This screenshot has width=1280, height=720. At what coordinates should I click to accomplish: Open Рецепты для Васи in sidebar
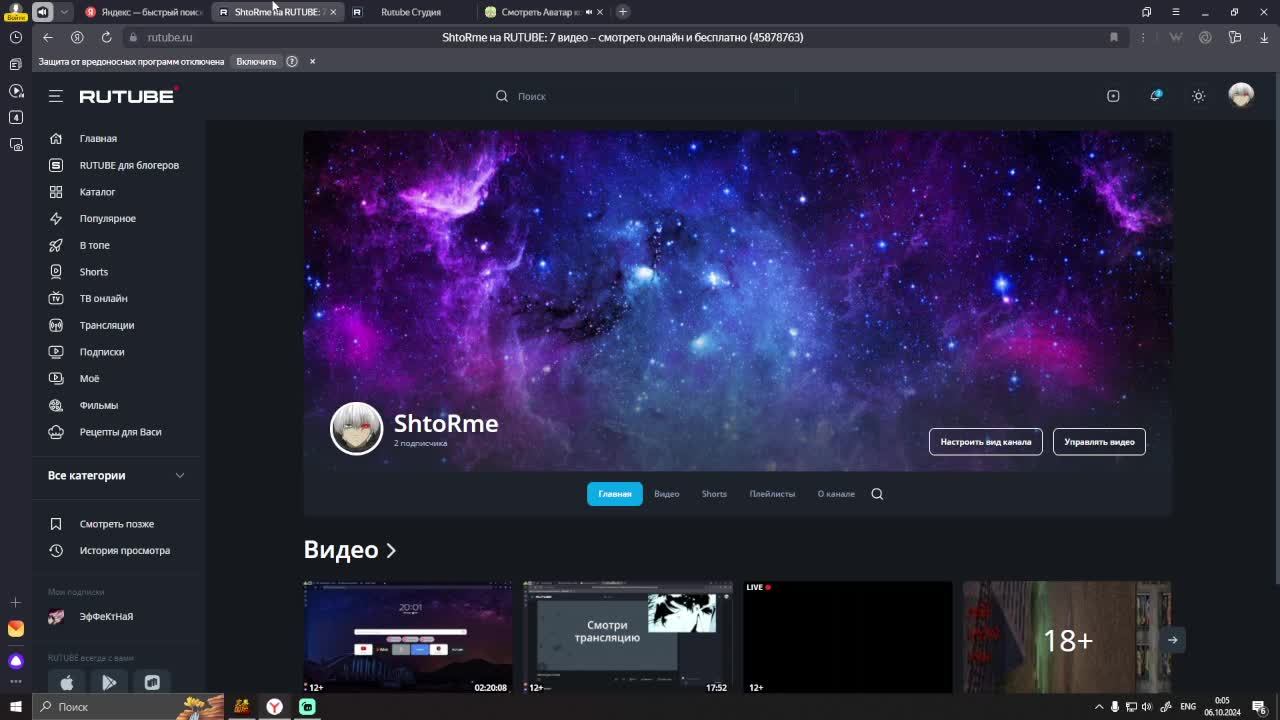pyautogui.click(x=120, y=432)
